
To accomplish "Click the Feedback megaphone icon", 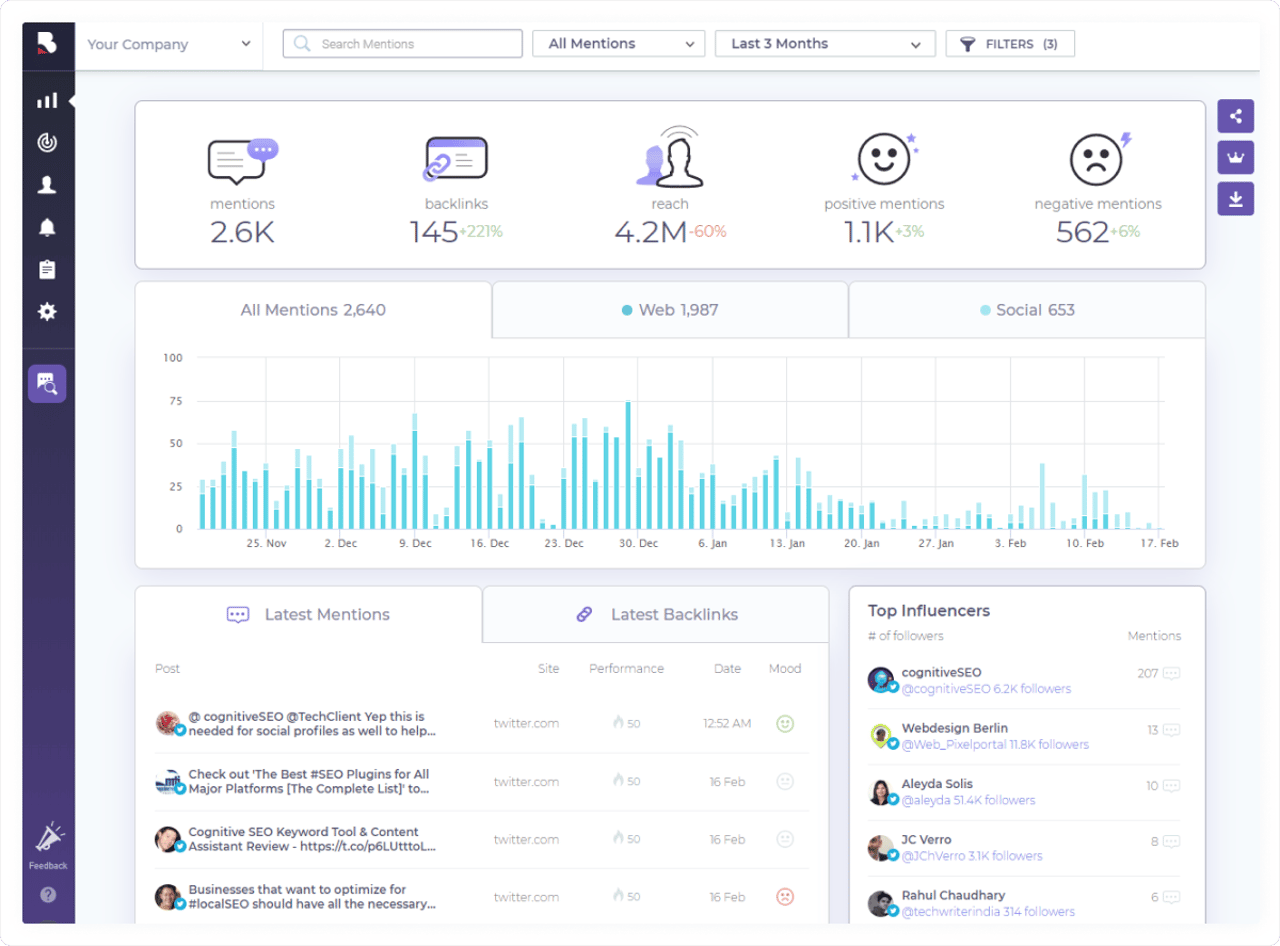I will pos(48,838).
